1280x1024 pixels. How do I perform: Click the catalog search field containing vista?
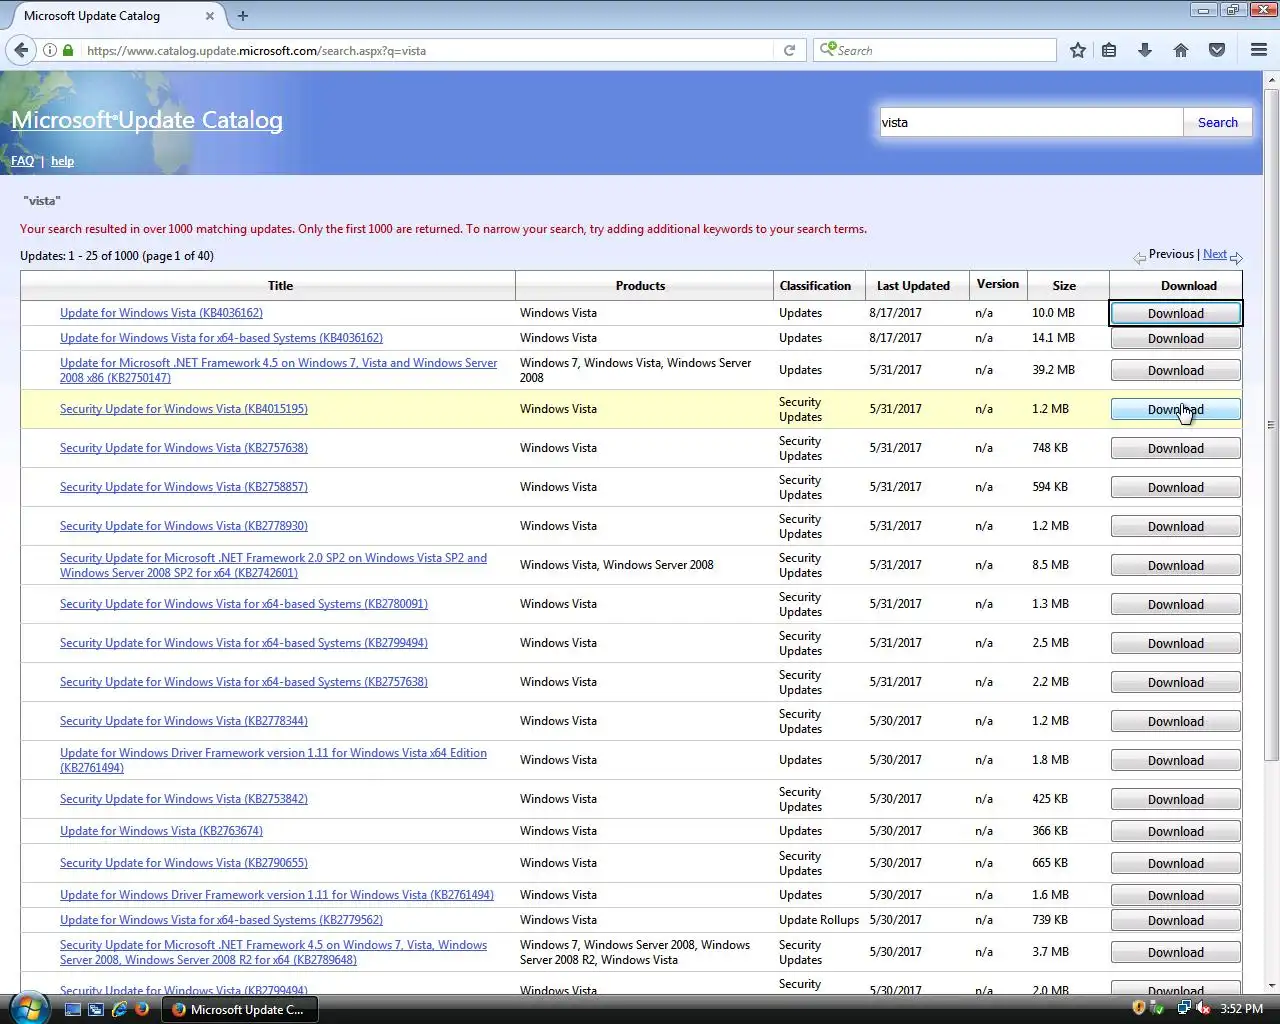coord(1030,122)
